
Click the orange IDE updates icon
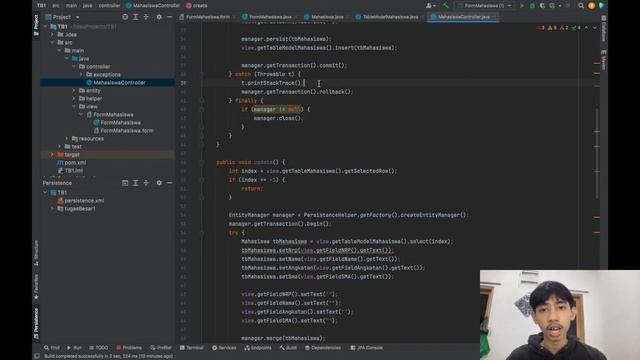pos(591,6)
